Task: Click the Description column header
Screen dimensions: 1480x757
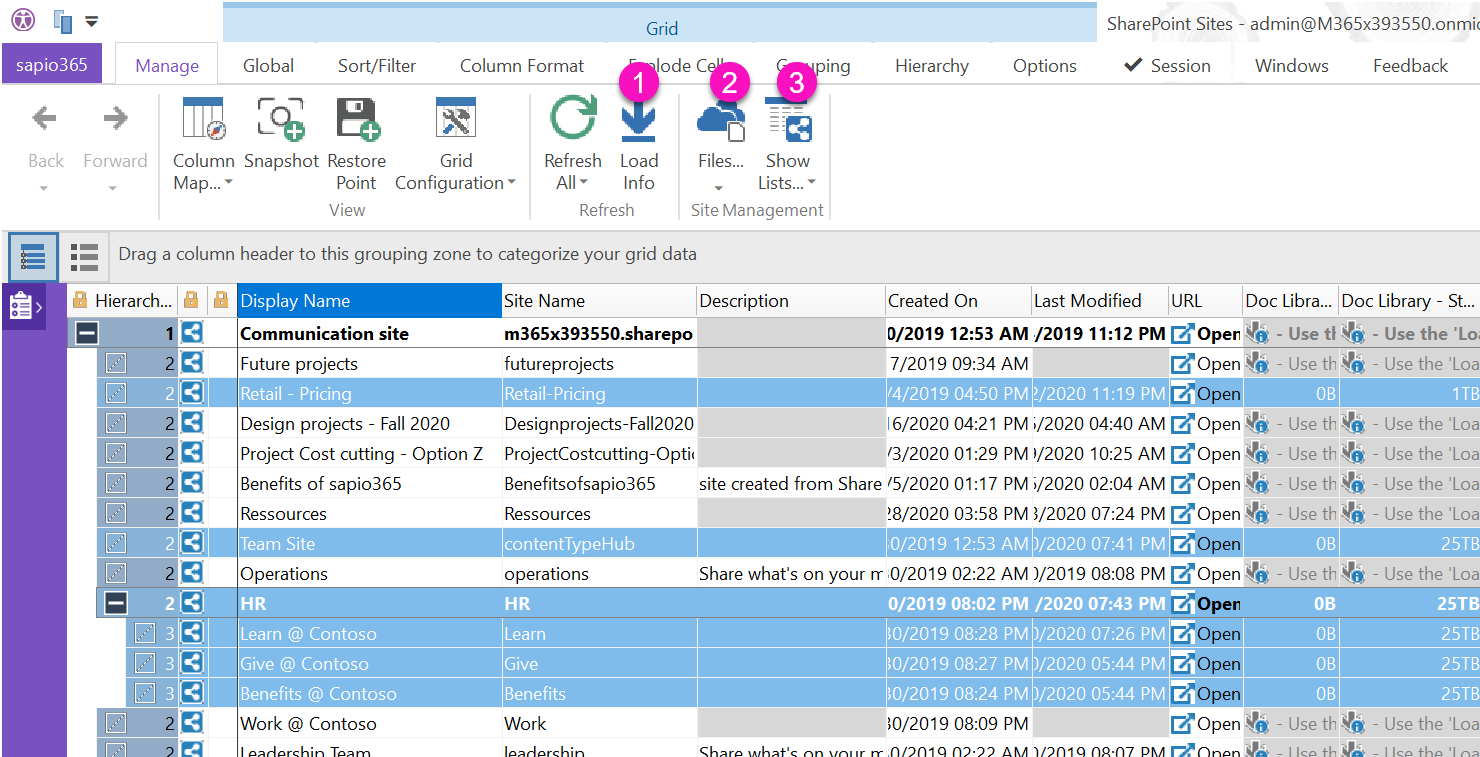Action: tap(791, 300)
